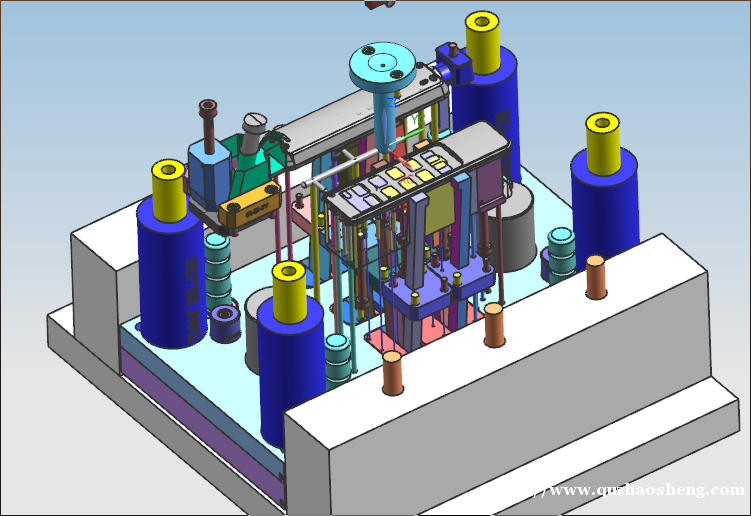Pick the white horizontal pin rod
Image resolution: width=751 pixels, height=516 pixels.
pyautogui.click(x=341, y=169)
